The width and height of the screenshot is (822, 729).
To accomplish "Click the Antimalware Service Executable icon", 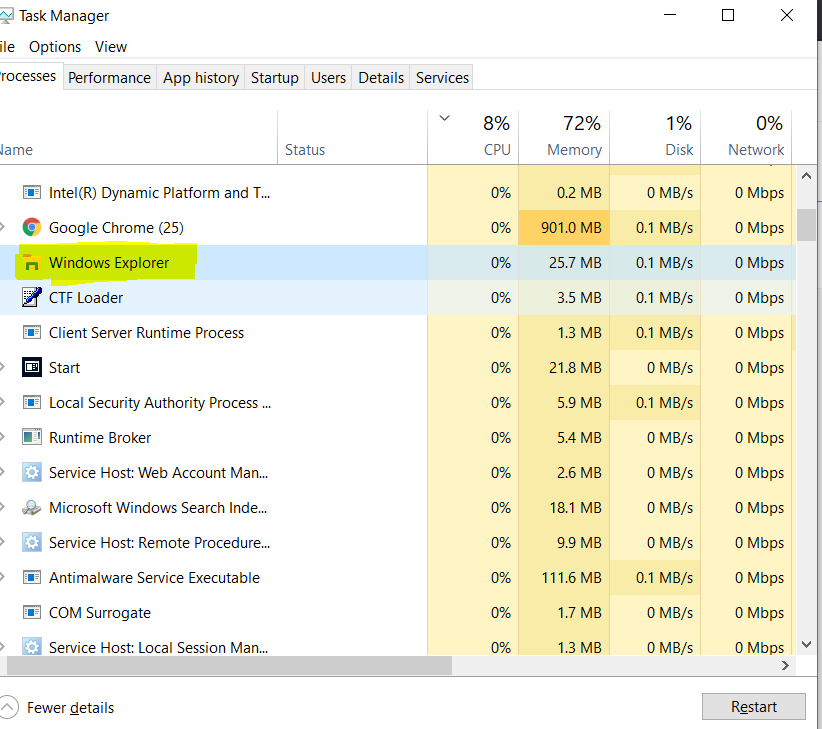I will point(31,578).
